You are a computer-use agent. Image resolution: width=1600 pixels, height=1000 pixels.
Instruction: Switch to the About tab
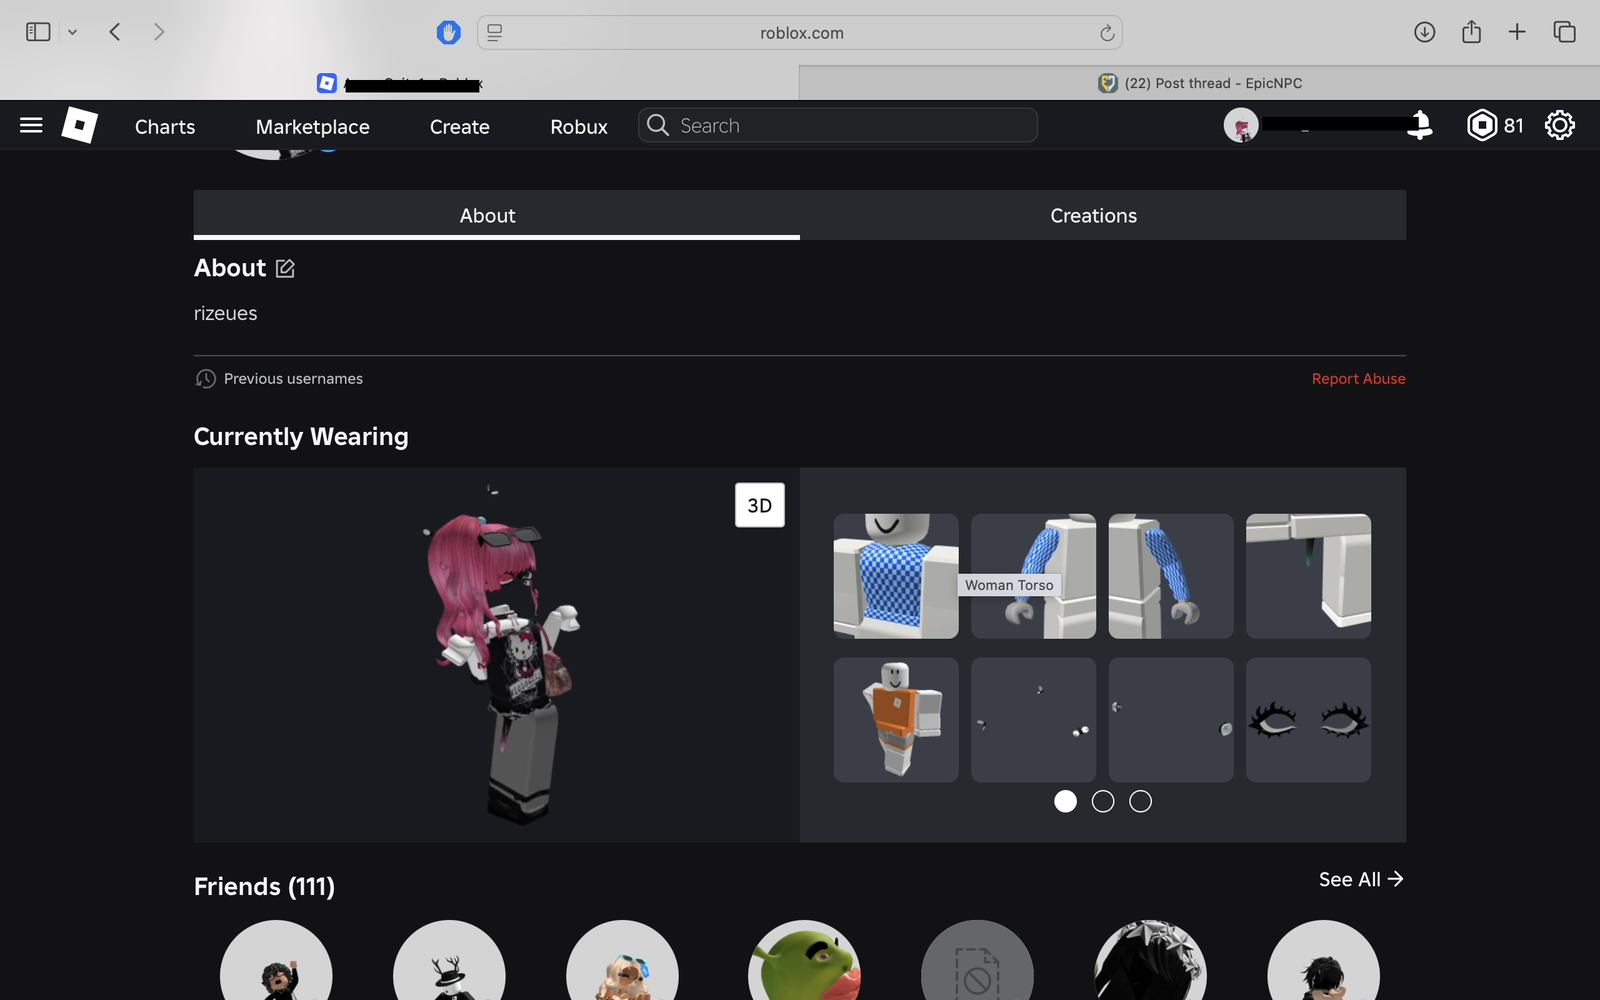click(x=497, y=215)
